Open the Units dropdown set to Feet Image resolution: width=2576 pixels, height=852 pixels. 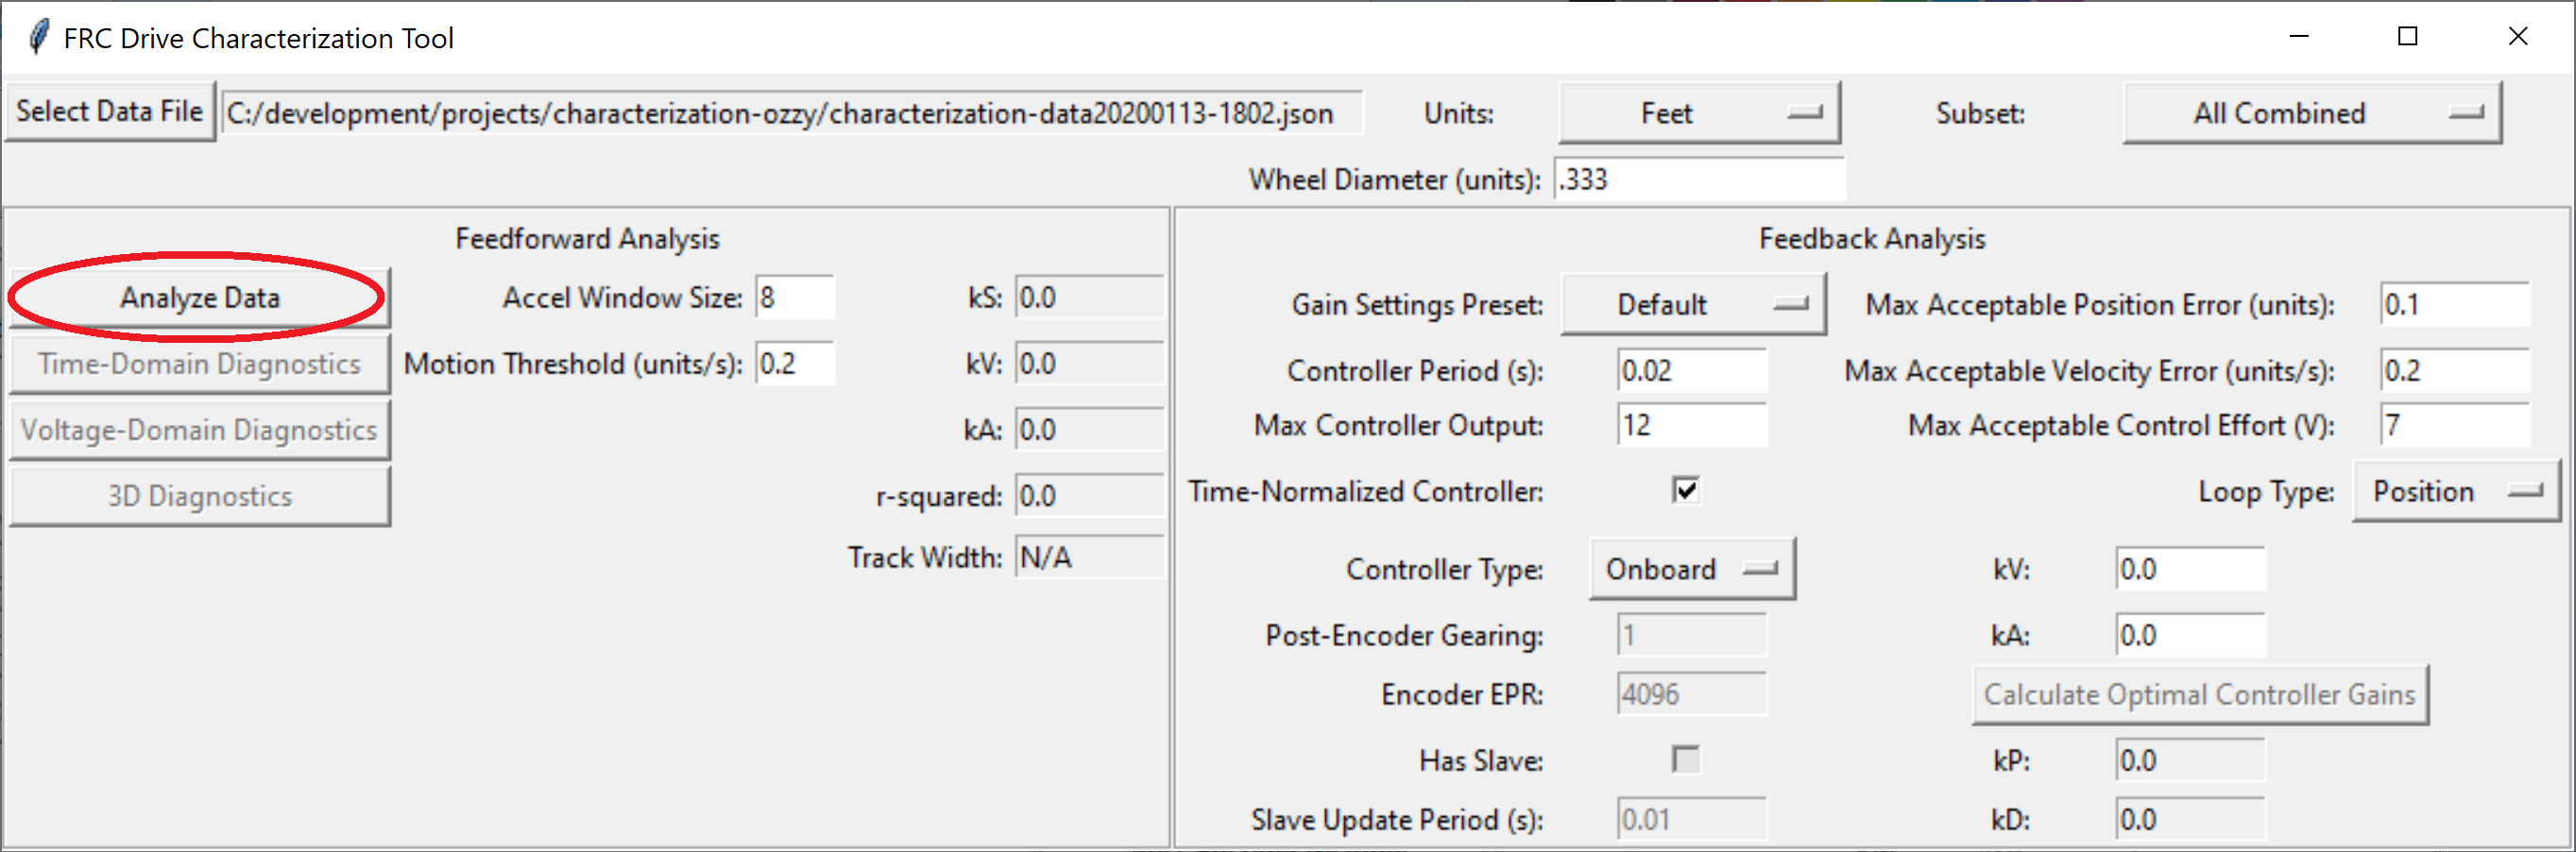pyautogui.click(x=1698, y=113)
